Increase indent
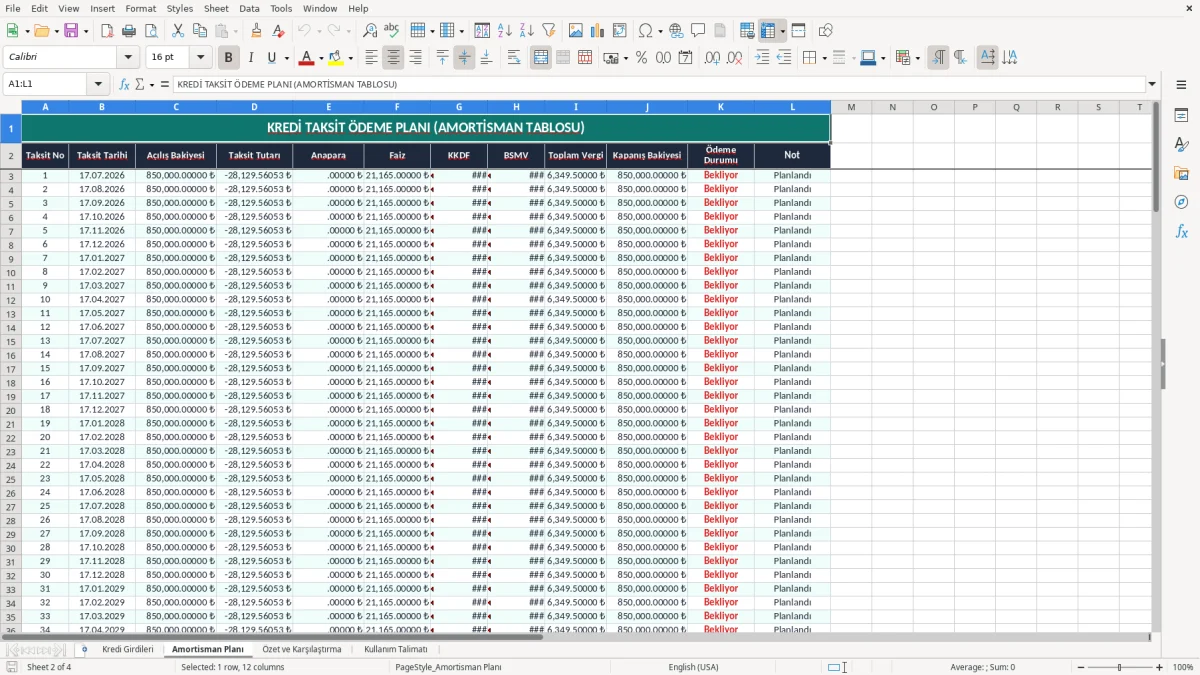Image resolution: width=1200 pixels, height=675 pixels. 762,58
